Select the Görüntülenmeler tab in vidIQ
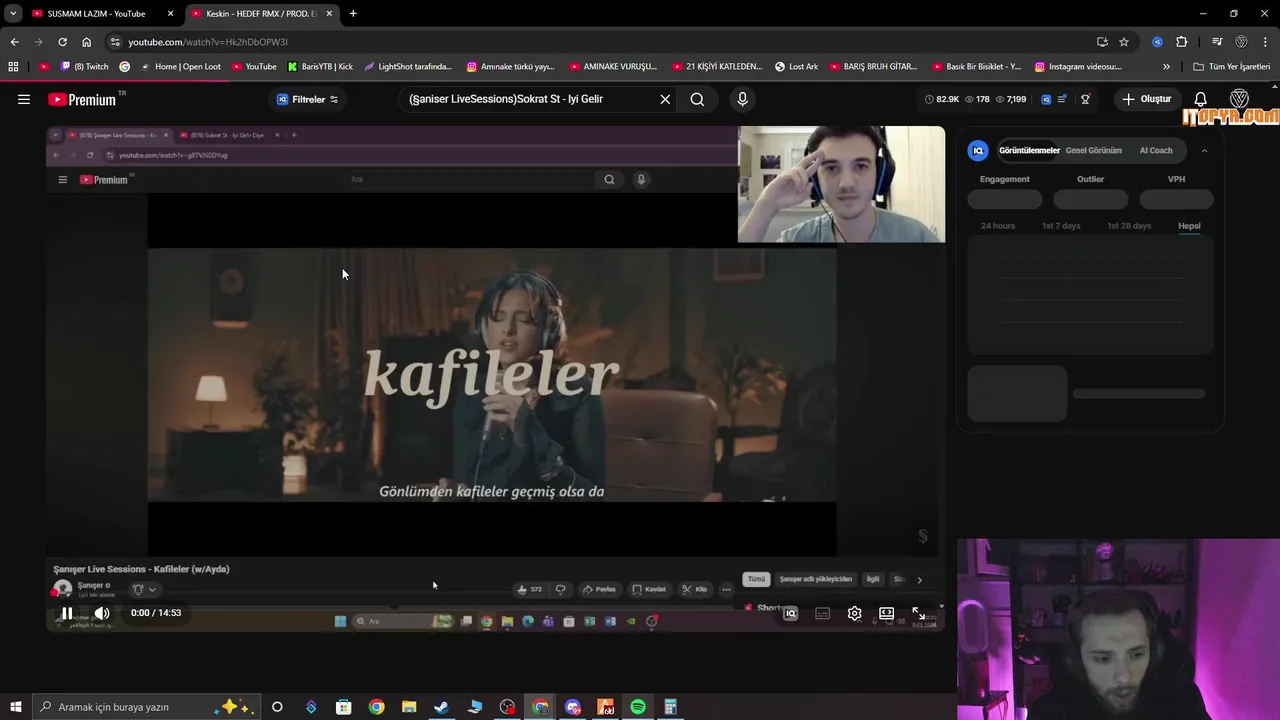The image size is (1280, 720). click(1029, 150)
